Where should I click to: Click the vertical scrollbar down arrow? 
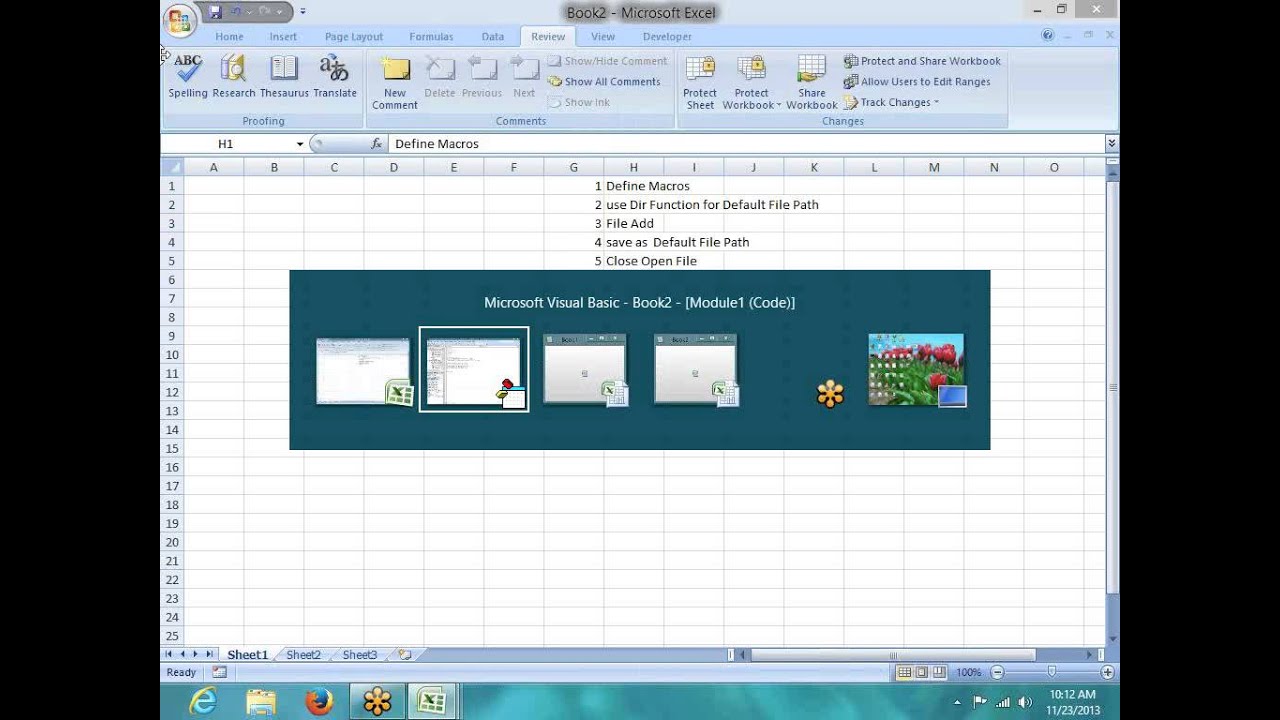click(1112, 638)
